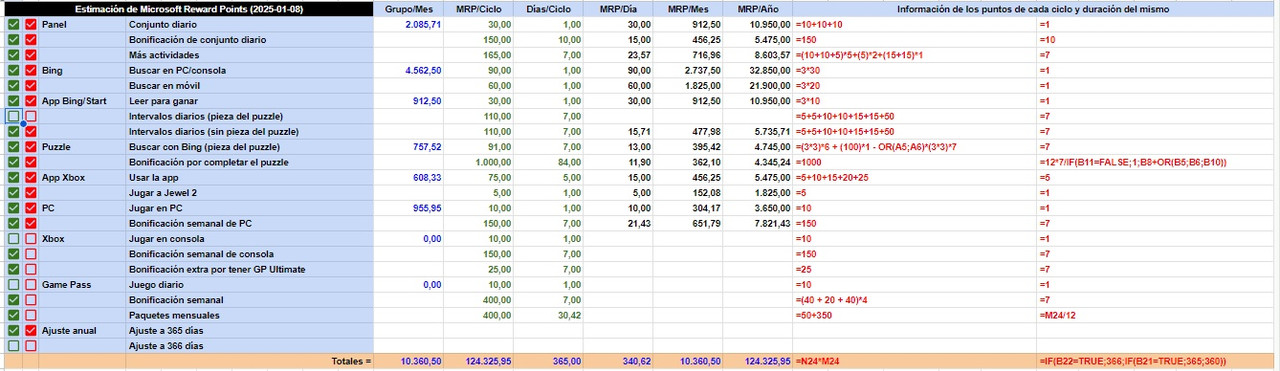Uncheck red checkbox for Ajuste a 365 días
This screenshot has width=1280, height=371.
click(x=30, y=331)
